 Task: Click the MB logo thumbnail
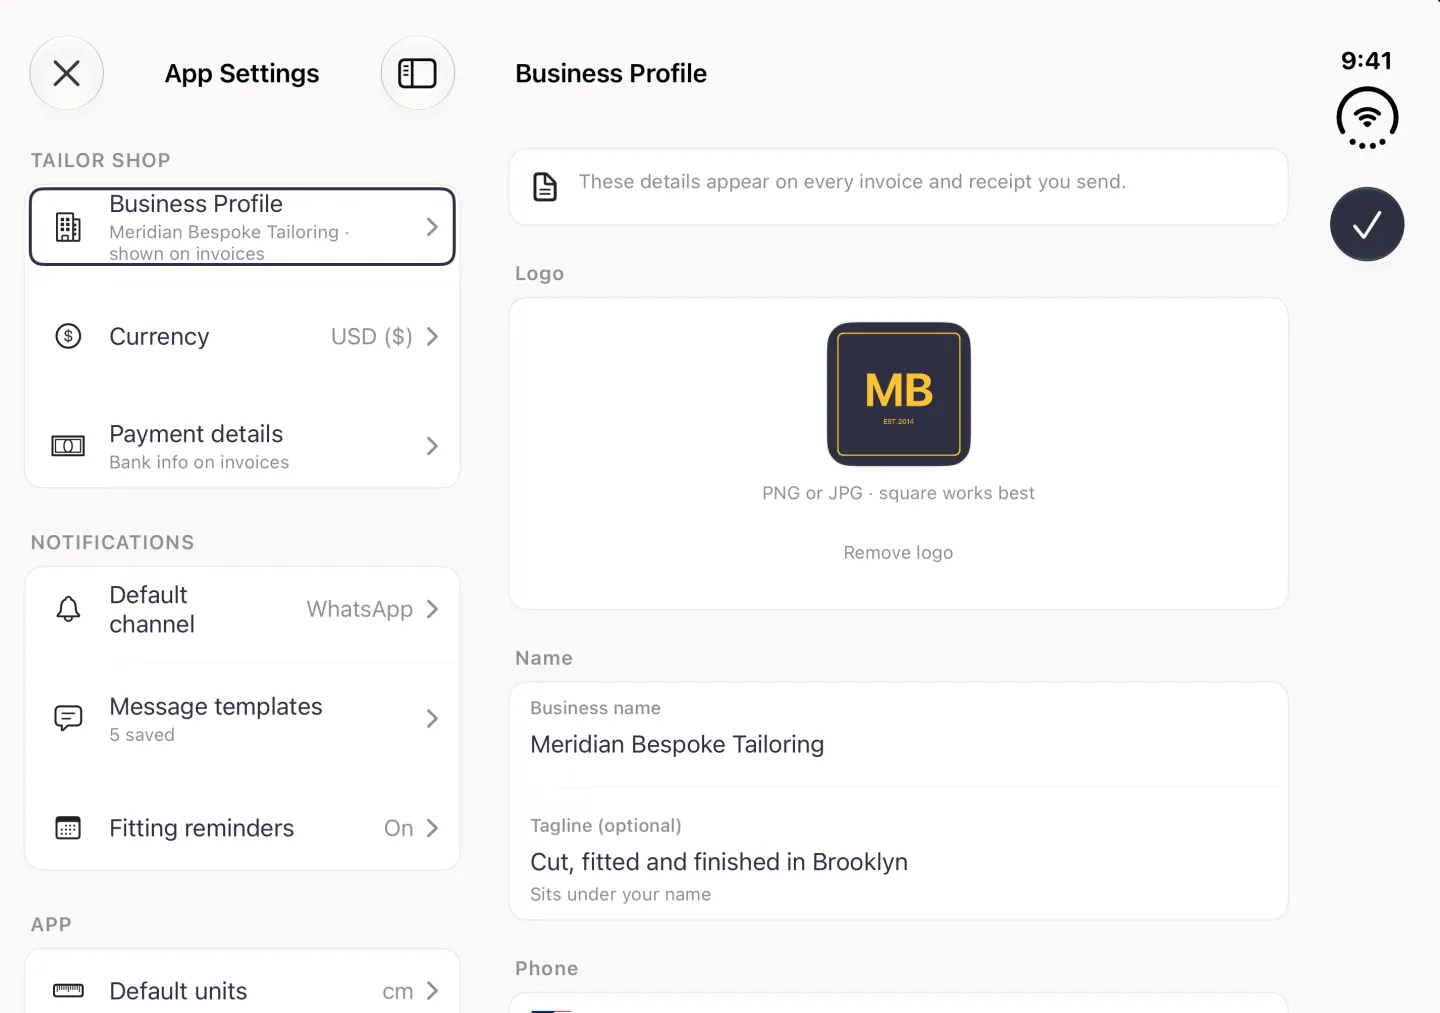click(x=899, y=394)
